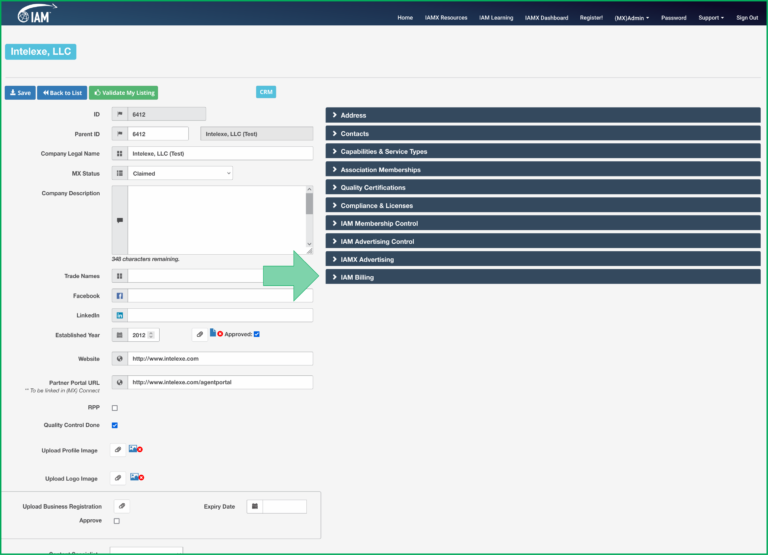View the uploaded profile image thumbnail icon
The image size is (768, 555).
coord(133,448)
